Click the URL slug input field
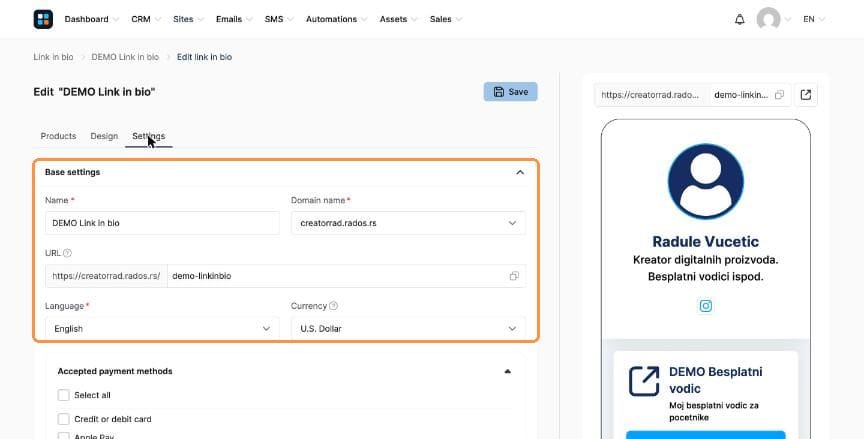The image size is (864, 439). point(346,276)
